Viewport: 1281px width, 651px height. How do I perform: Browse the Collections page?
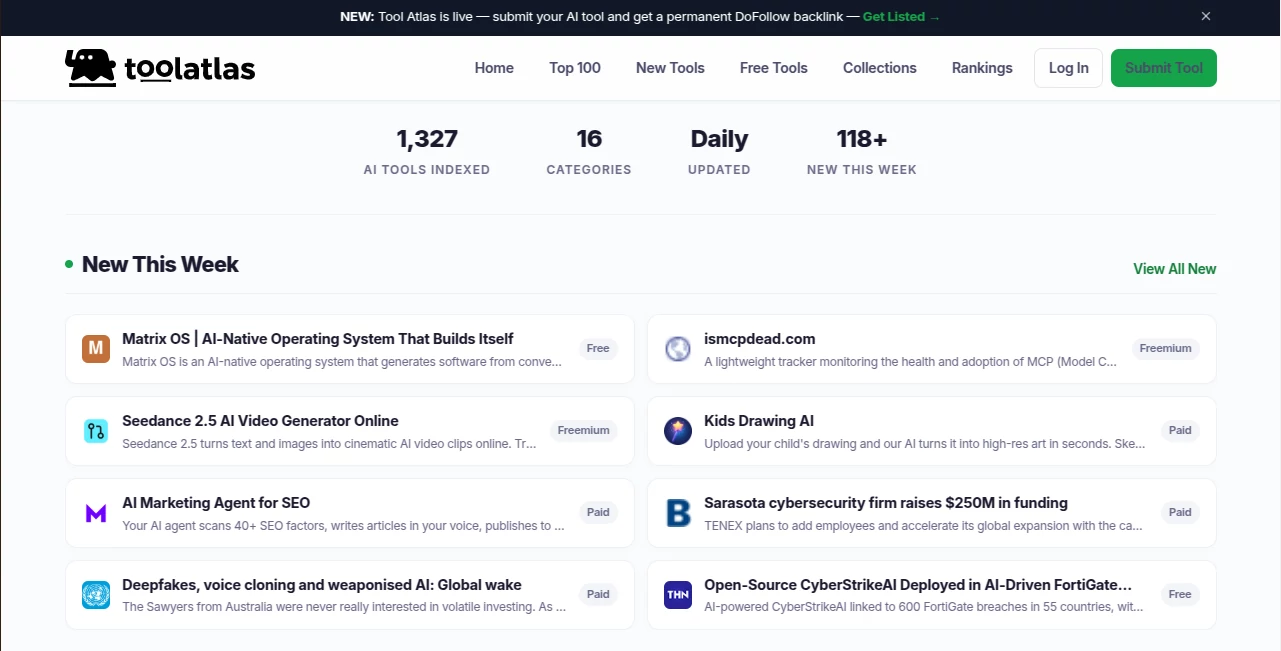[880, 68]
